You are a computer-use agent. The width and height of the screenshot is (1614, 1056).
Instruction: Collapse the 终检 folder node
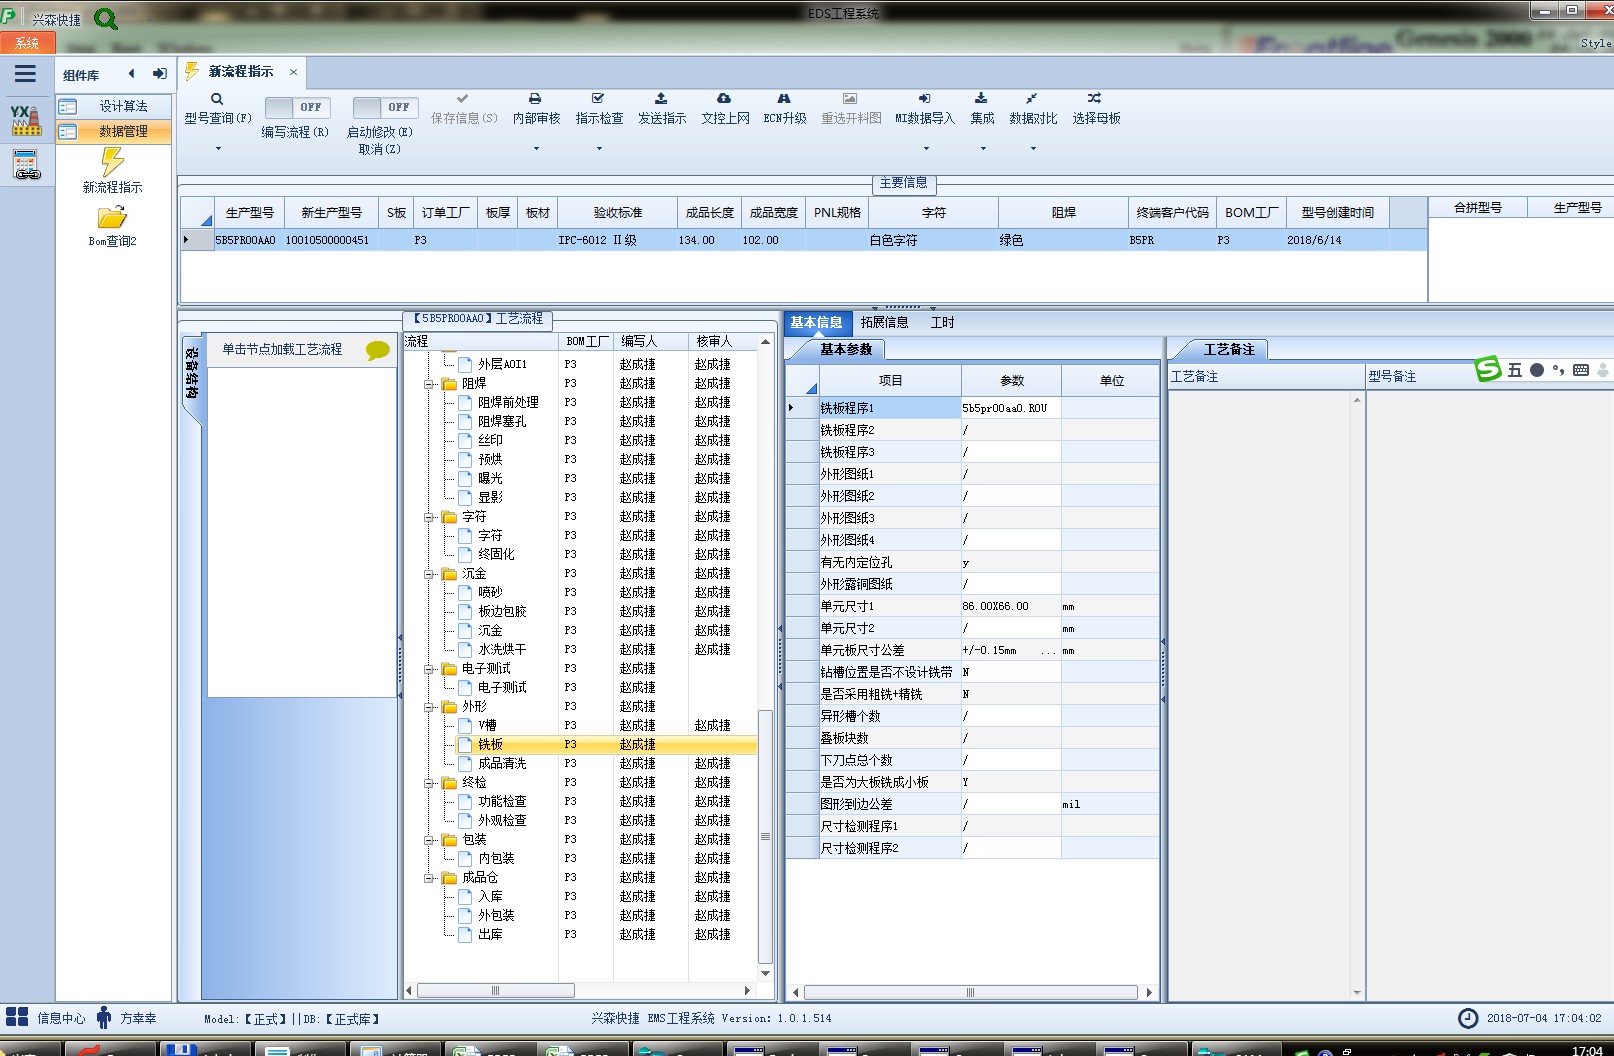[x=429, y=783]
